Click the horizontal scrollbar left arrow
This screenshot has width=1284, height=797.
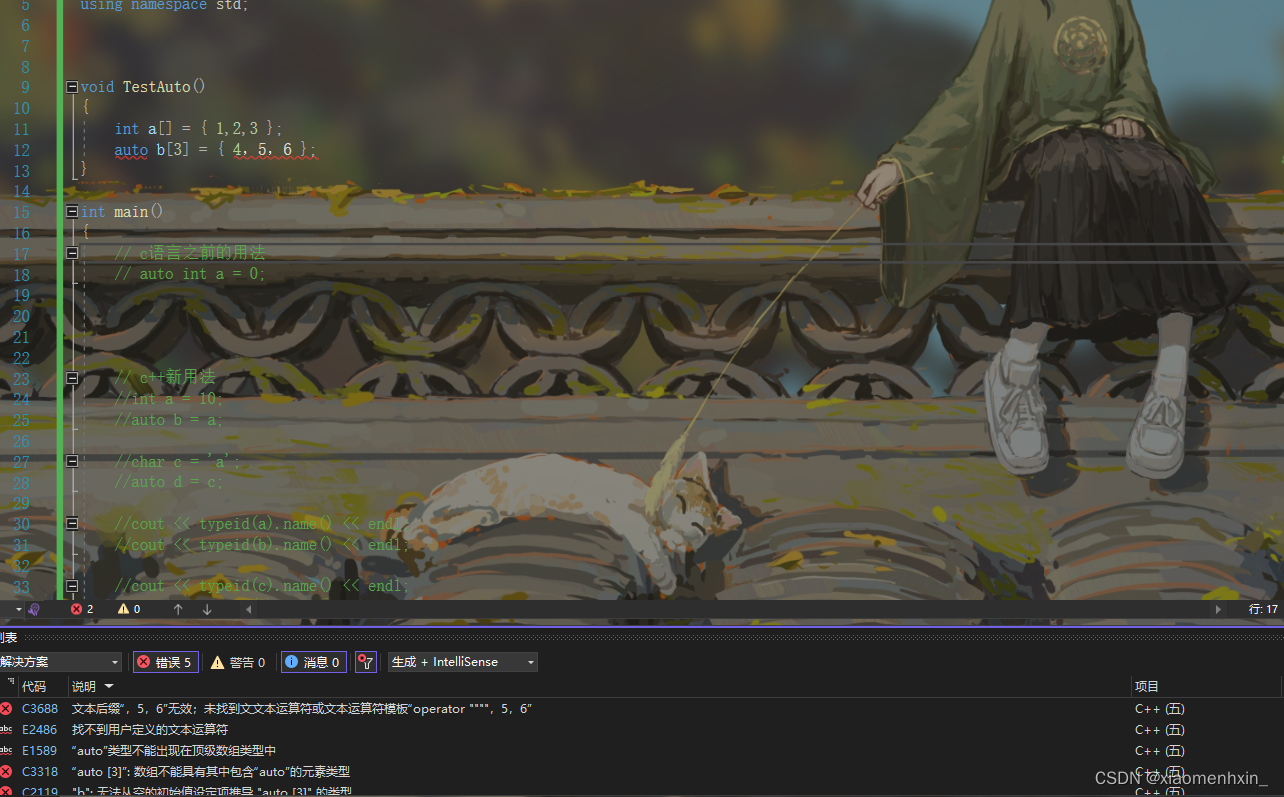click(x=248, y=609)
